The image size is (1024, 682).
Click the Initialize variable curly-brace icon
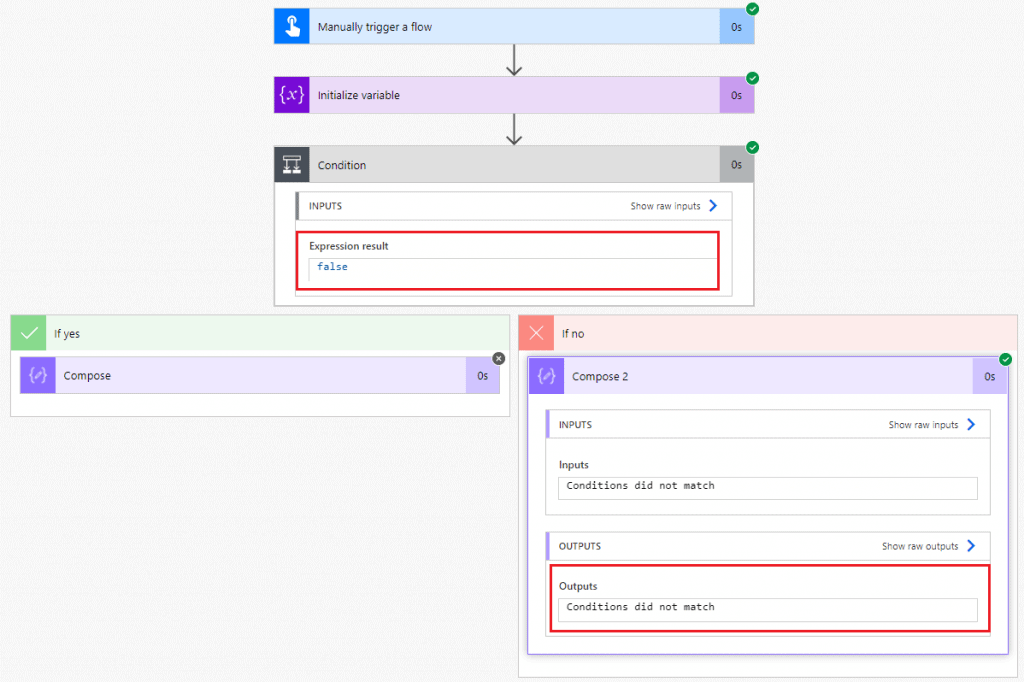[x=291, y=95]
